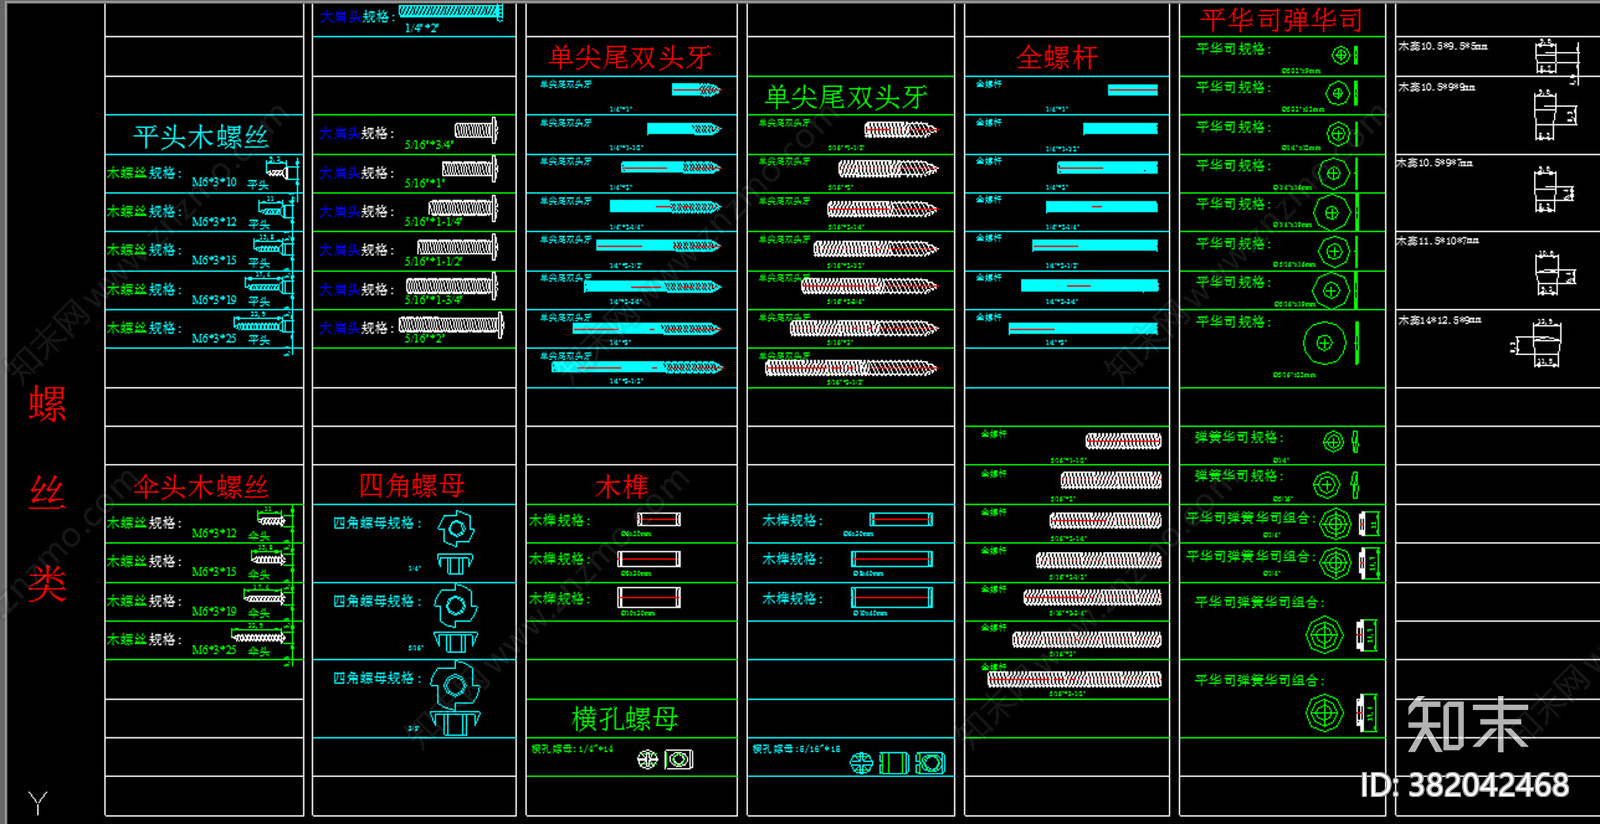Select the red 木榫 heading

pos(622,487)
